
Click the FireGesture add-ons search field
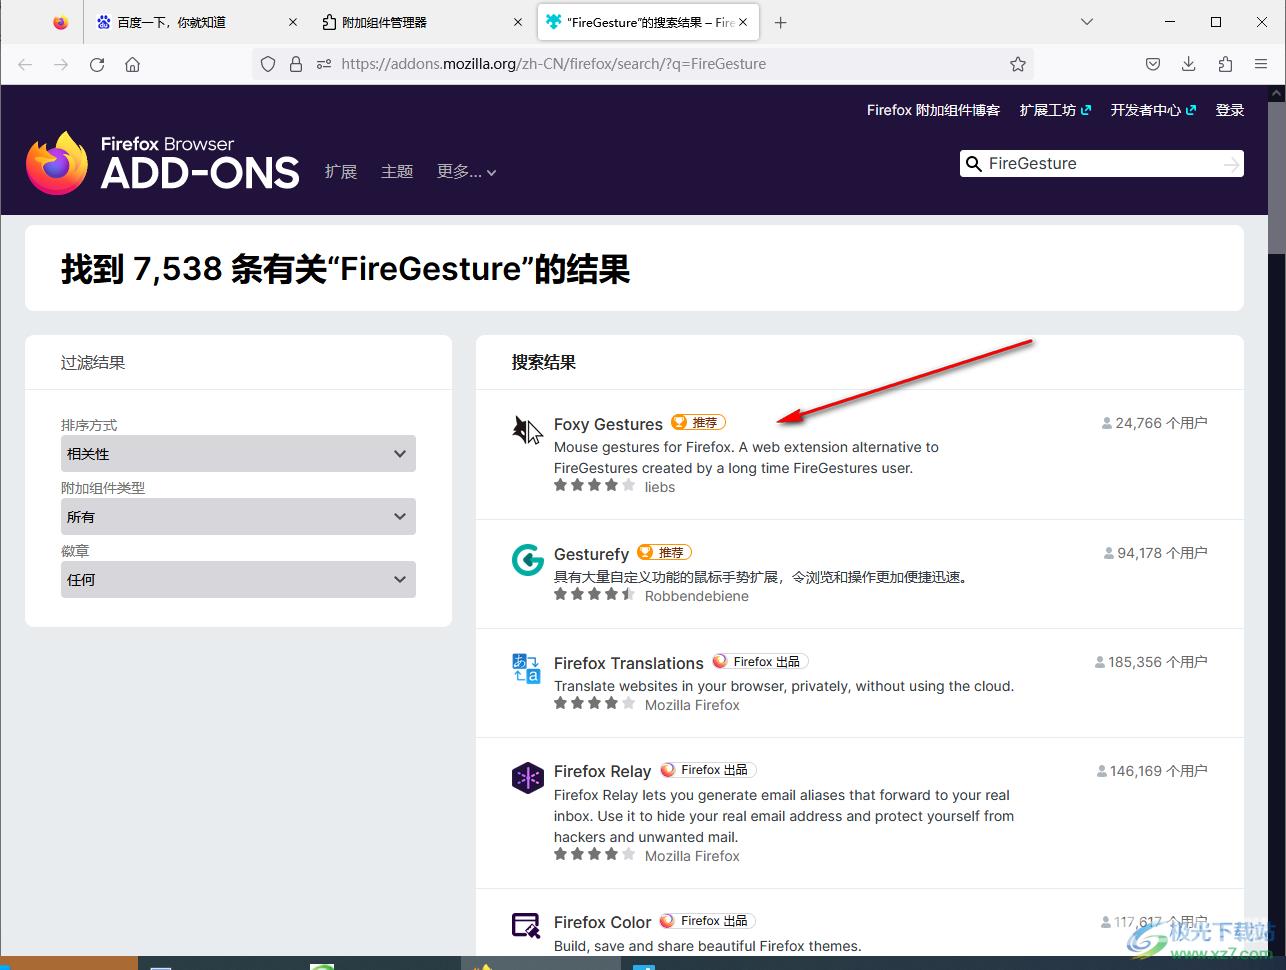coord(1102,164)
